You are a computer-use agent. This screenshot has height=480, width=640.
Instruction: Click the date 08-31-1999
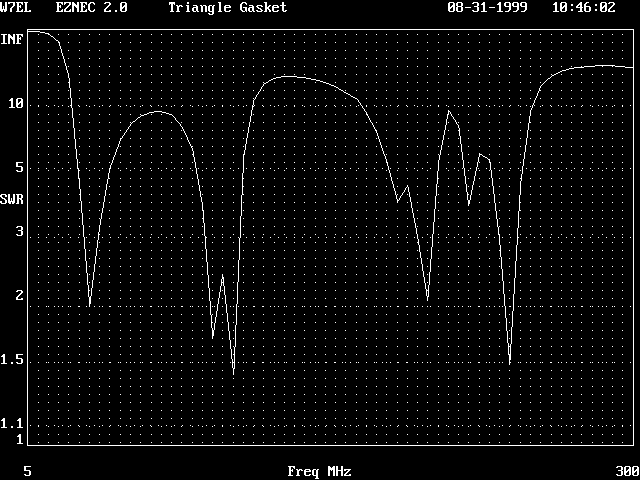(x=487, y=7)
